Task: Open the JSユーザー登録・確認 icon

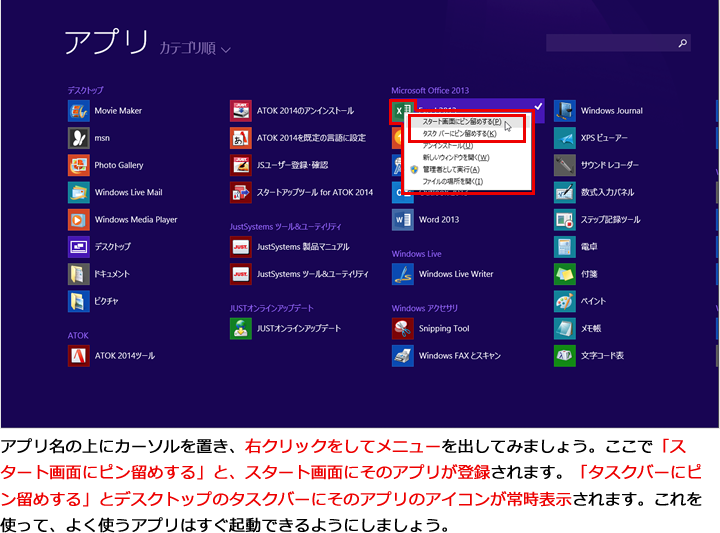Action: (x=241, y=165)
